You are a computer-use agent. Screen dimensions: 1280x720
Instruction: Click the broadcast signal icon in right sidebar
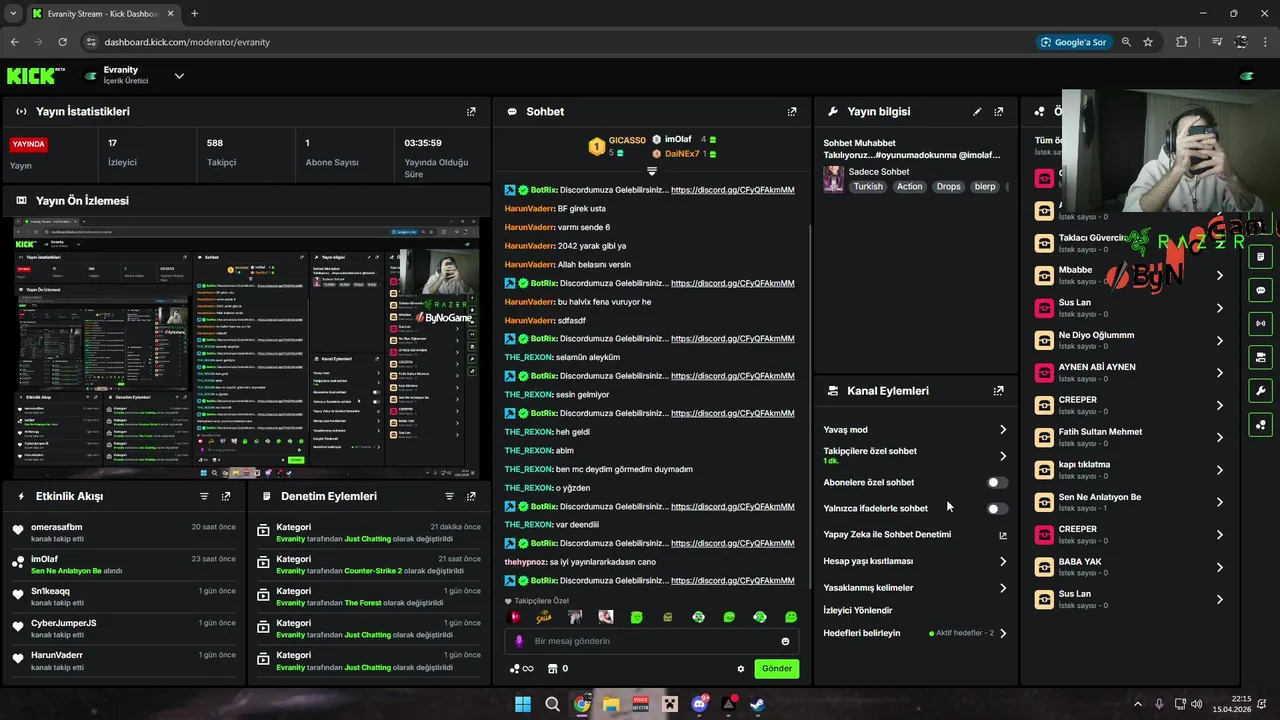click(1260, 323)
